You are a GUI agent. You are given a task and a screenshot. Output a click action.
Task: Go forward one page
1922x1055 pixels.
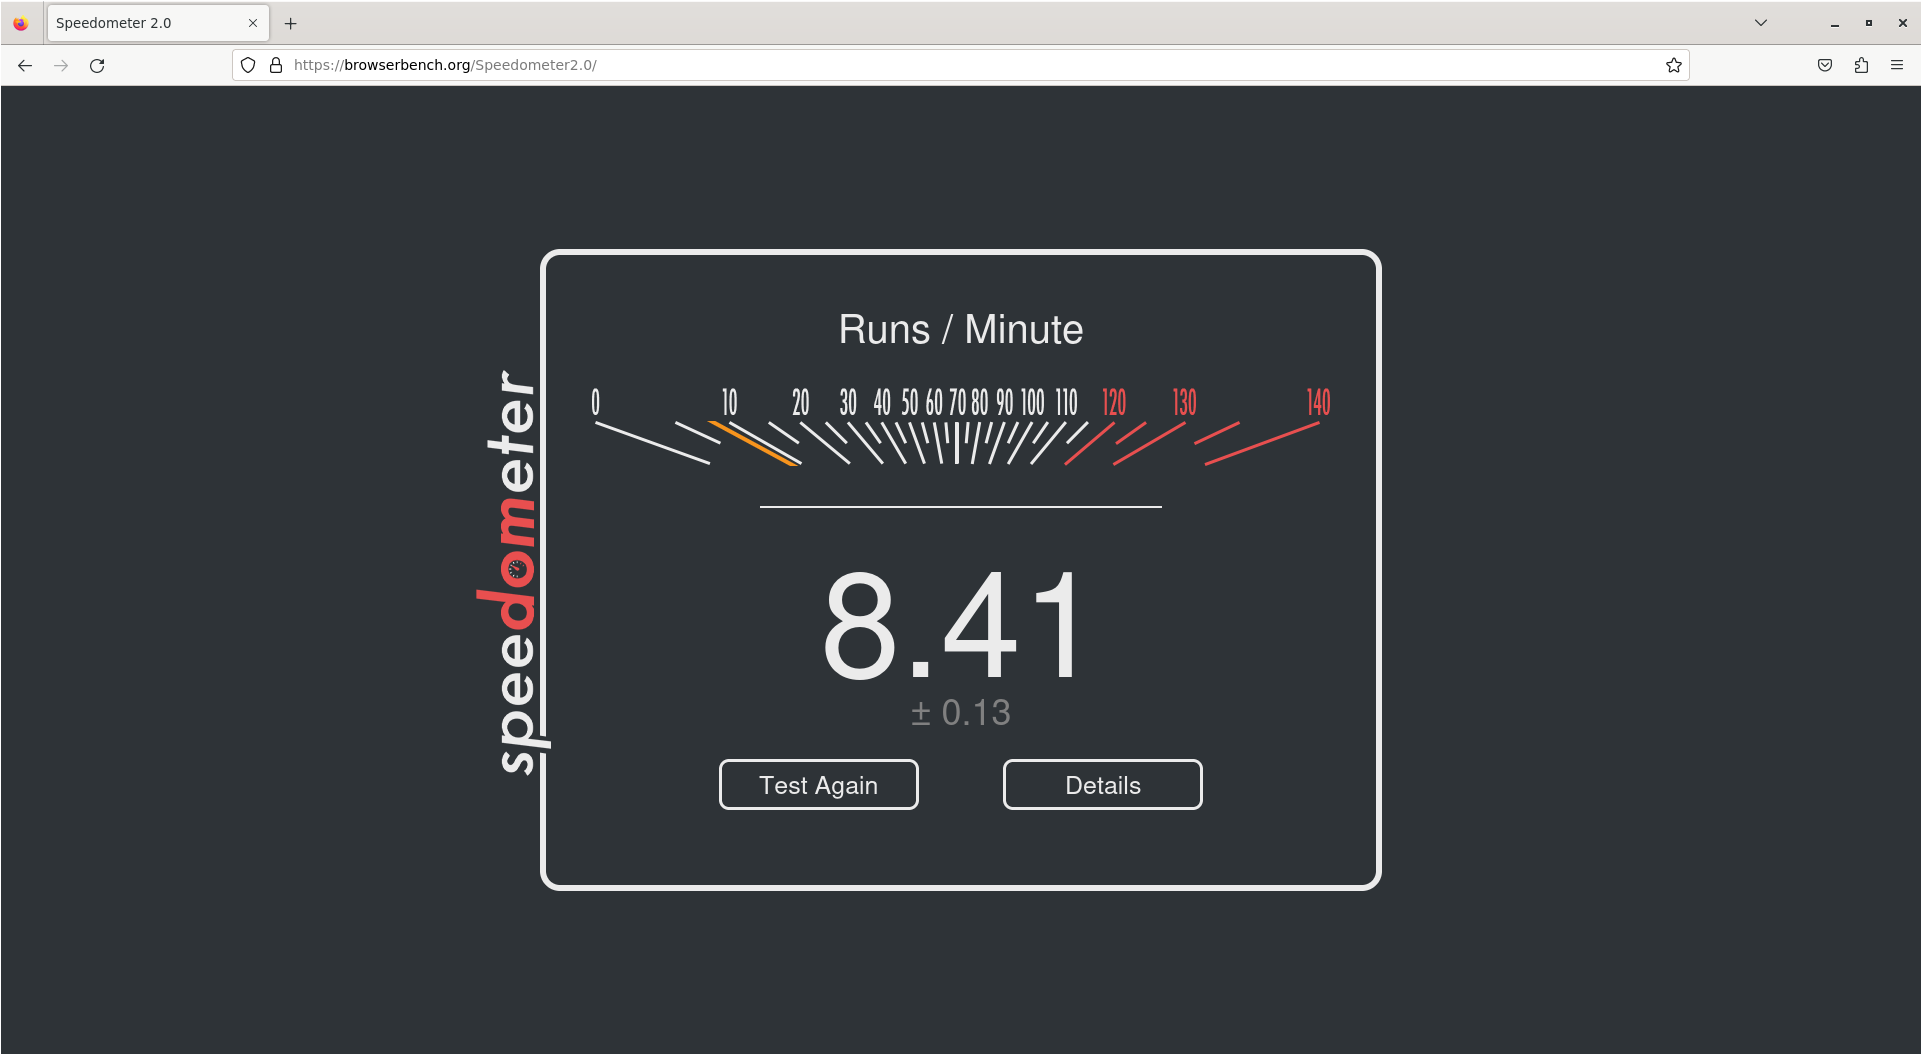(x=61, y=65)
